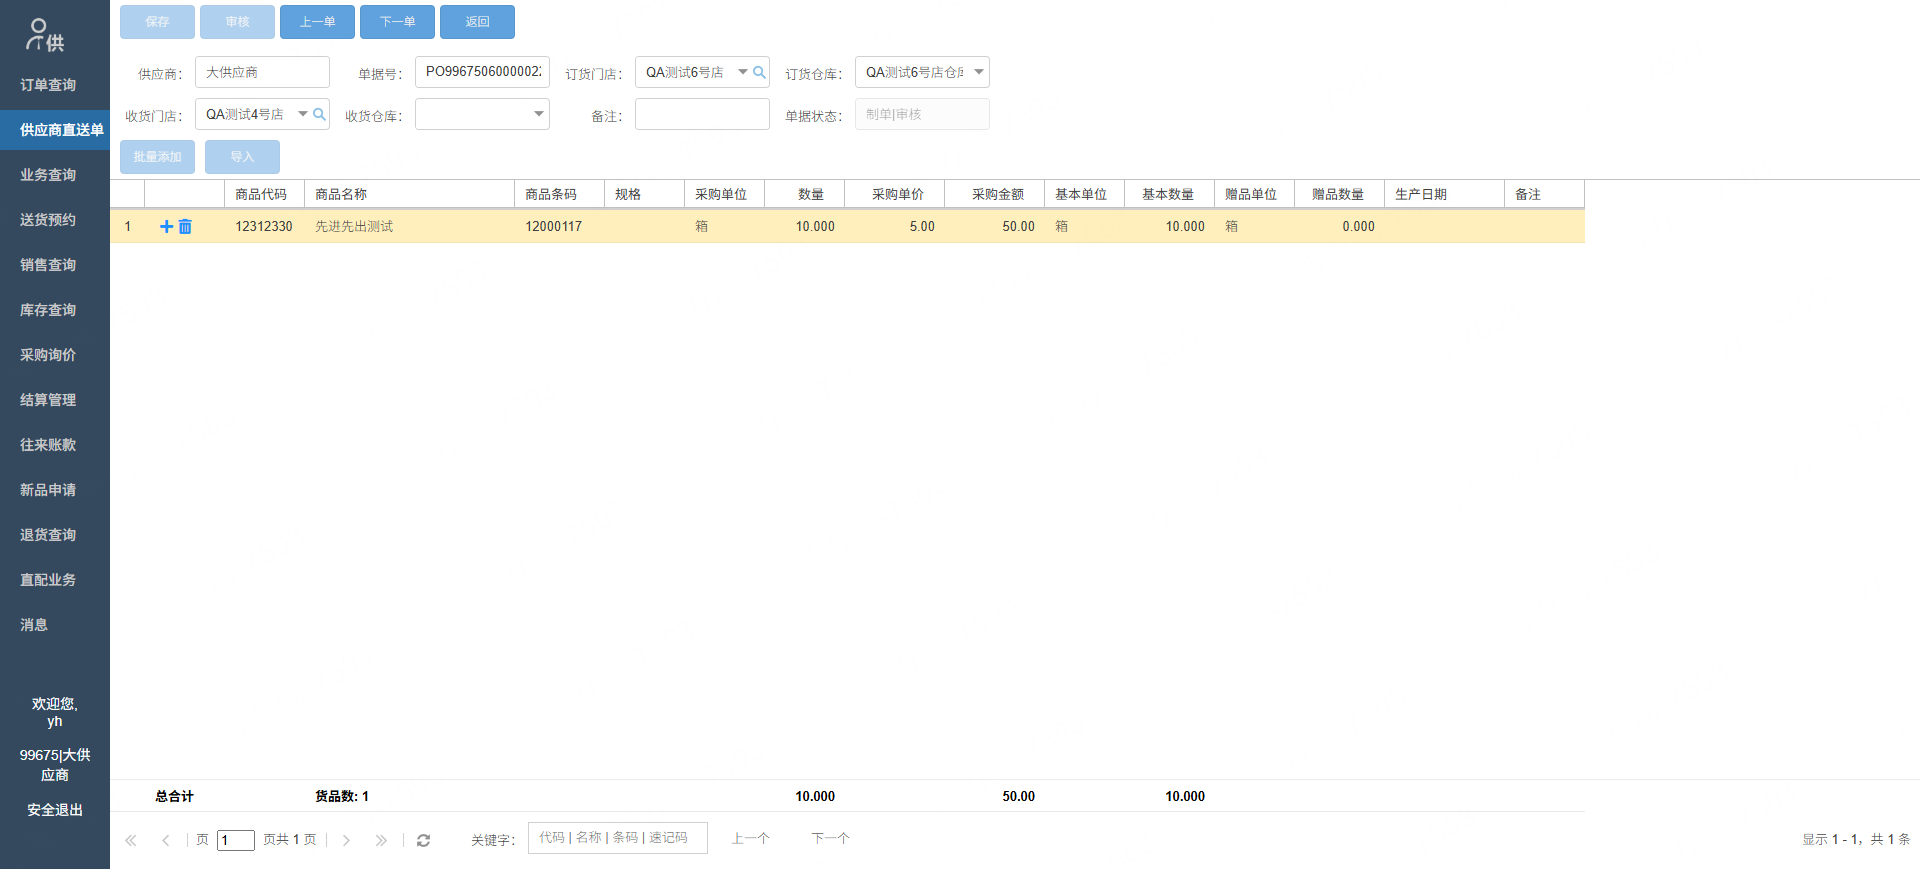Viewport: 1920px width, 869px height.
Task: Click the 采购单位 column header
Action: [724, 194]
